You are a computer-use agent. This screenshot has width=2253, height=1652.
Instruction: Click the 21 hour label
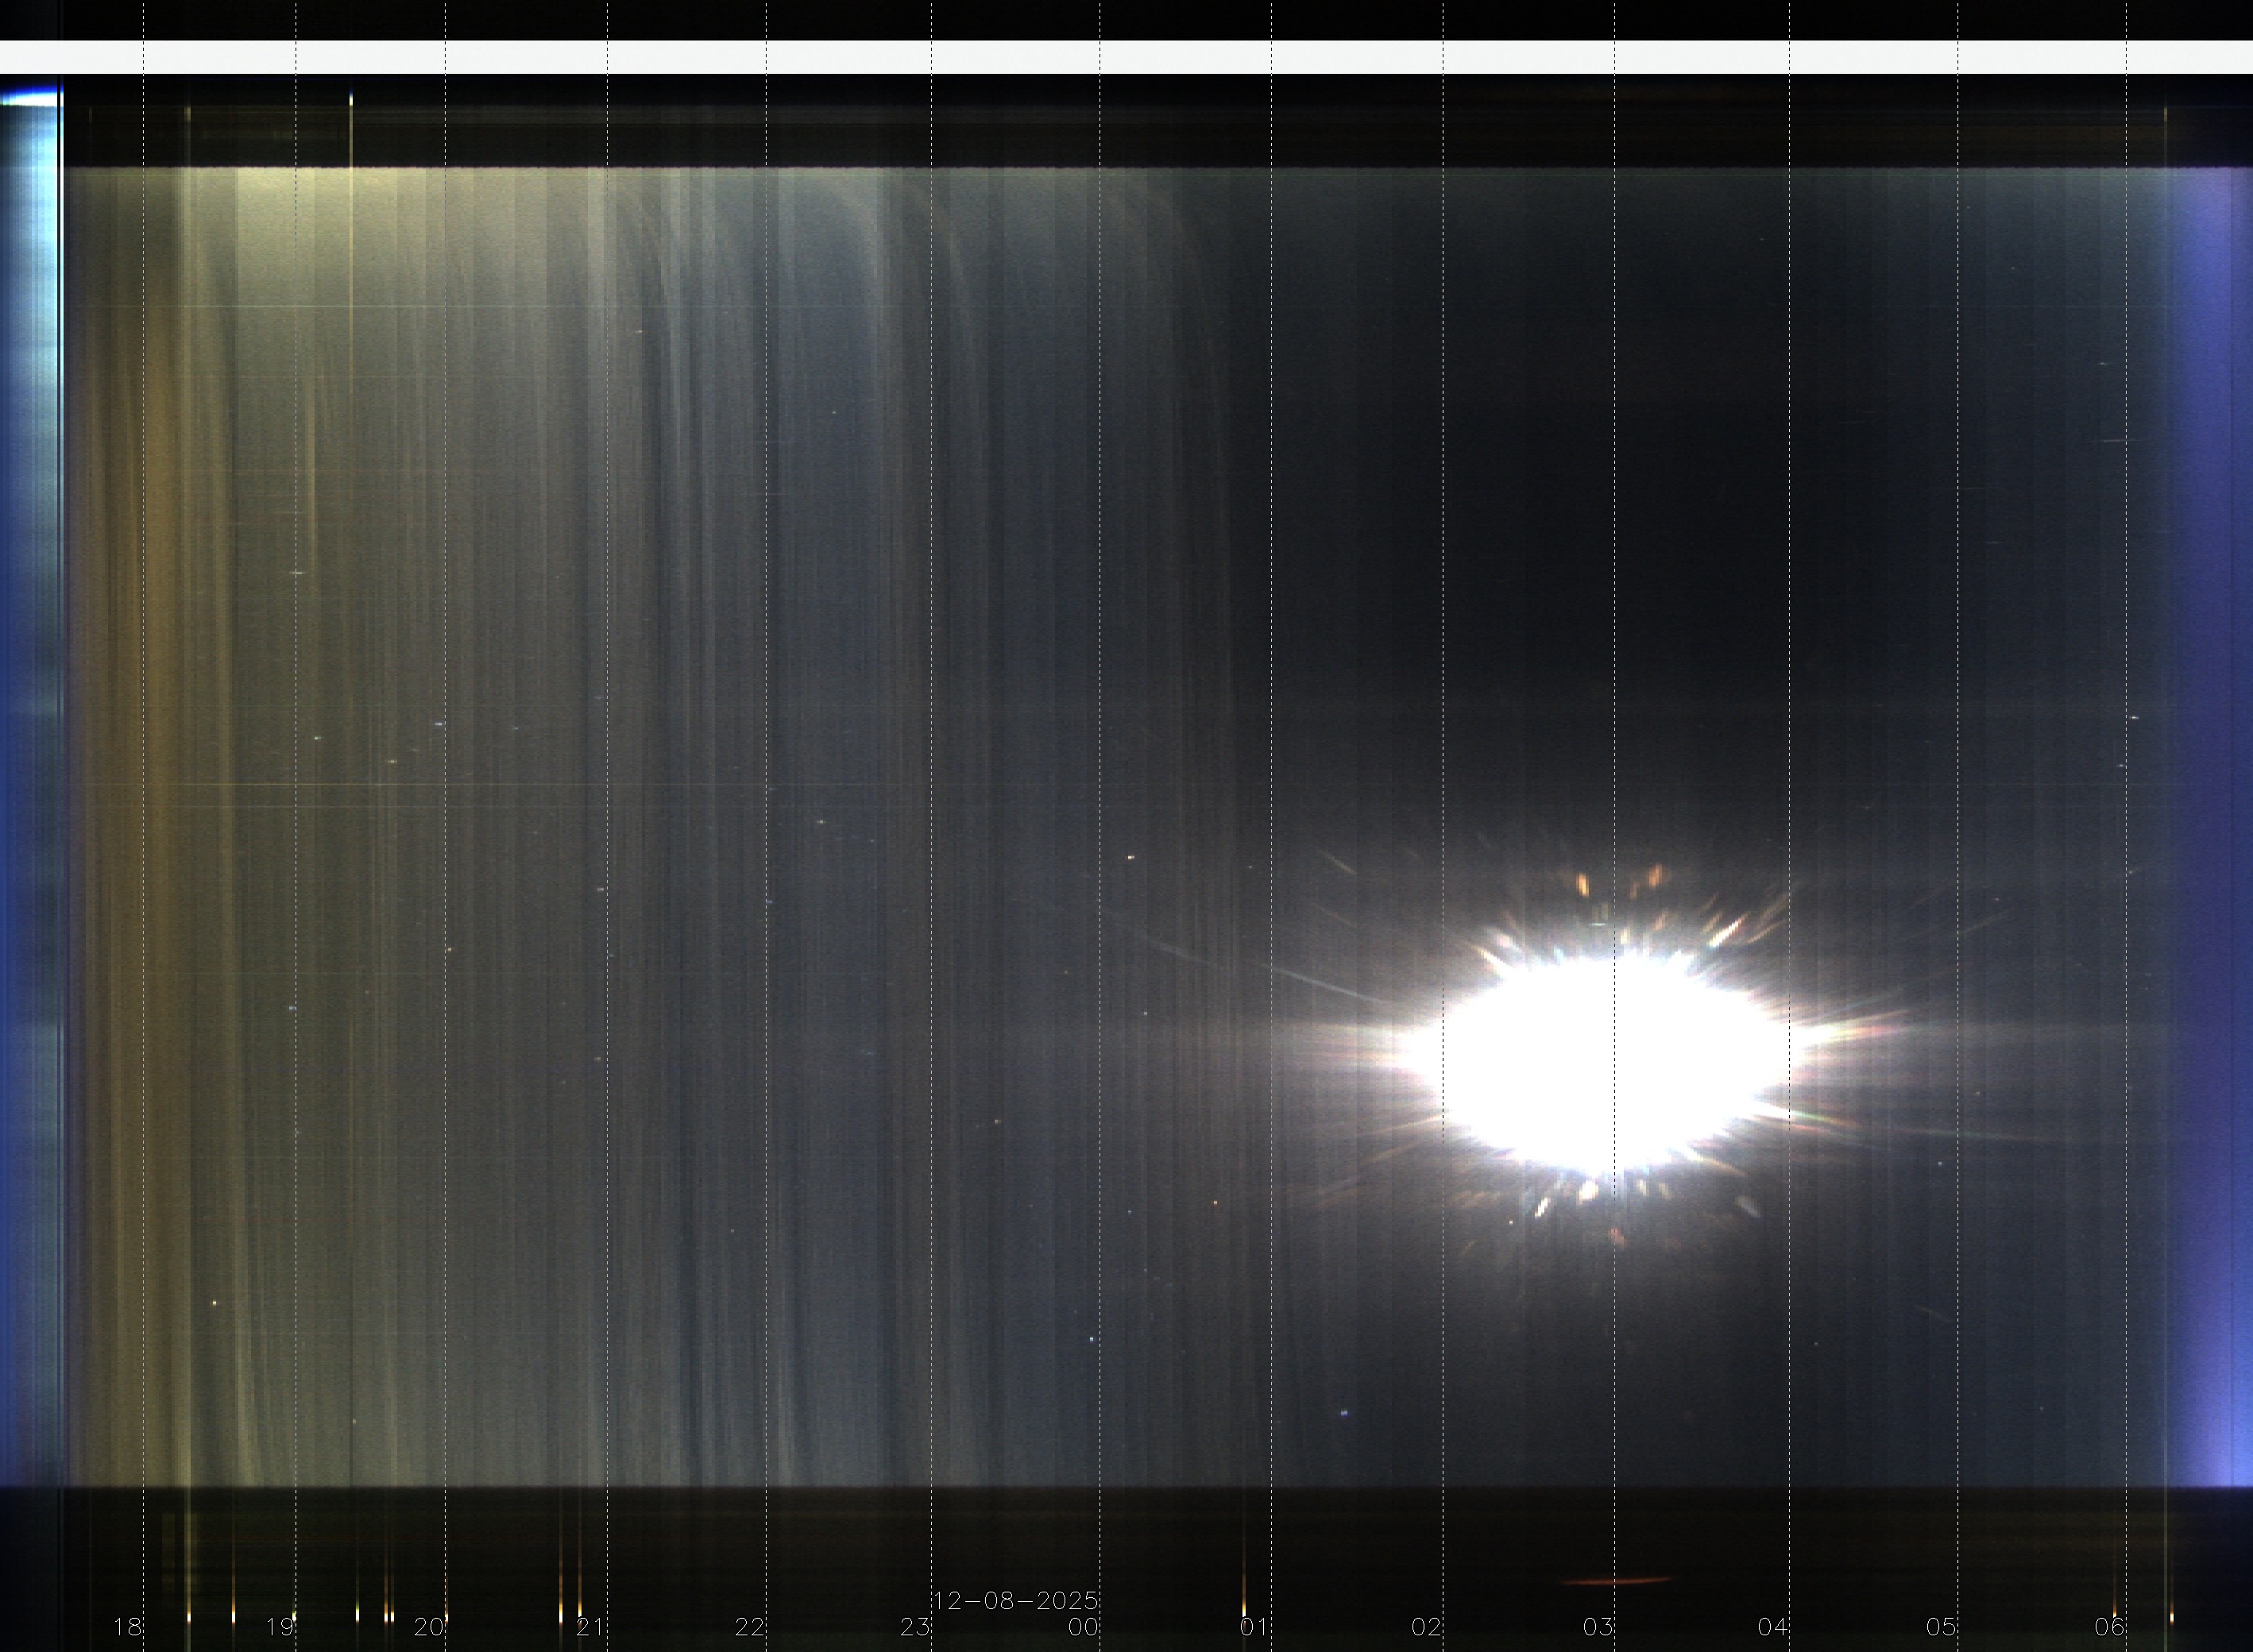[x=590, y=1627]
